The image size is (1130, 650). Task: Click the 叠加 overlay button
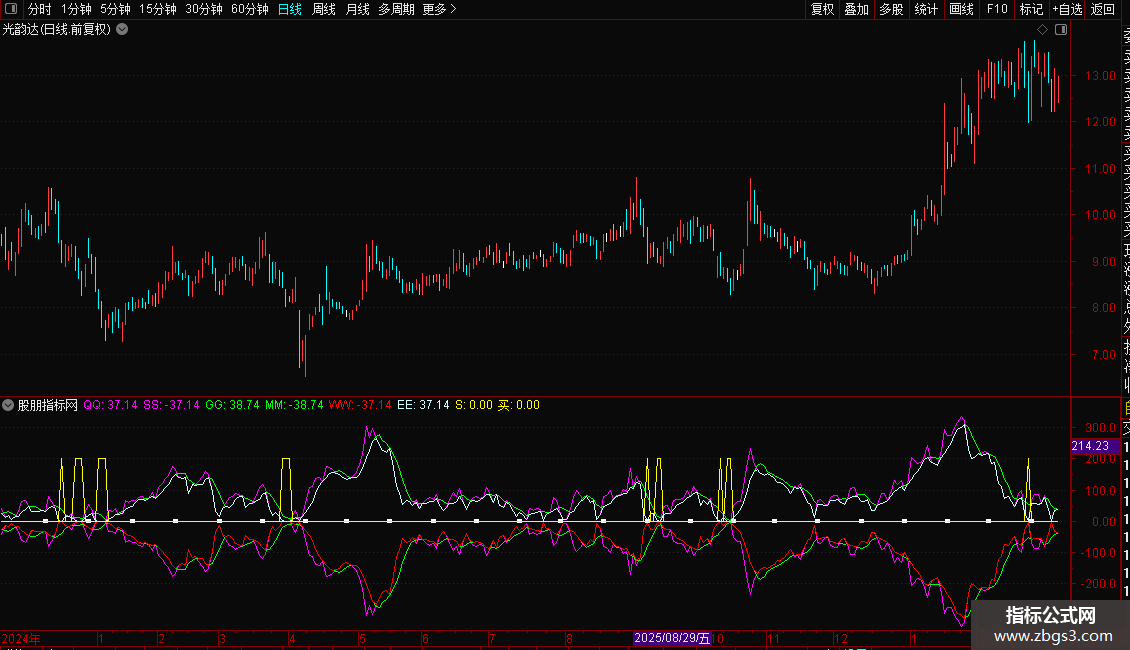pos(856,9)
